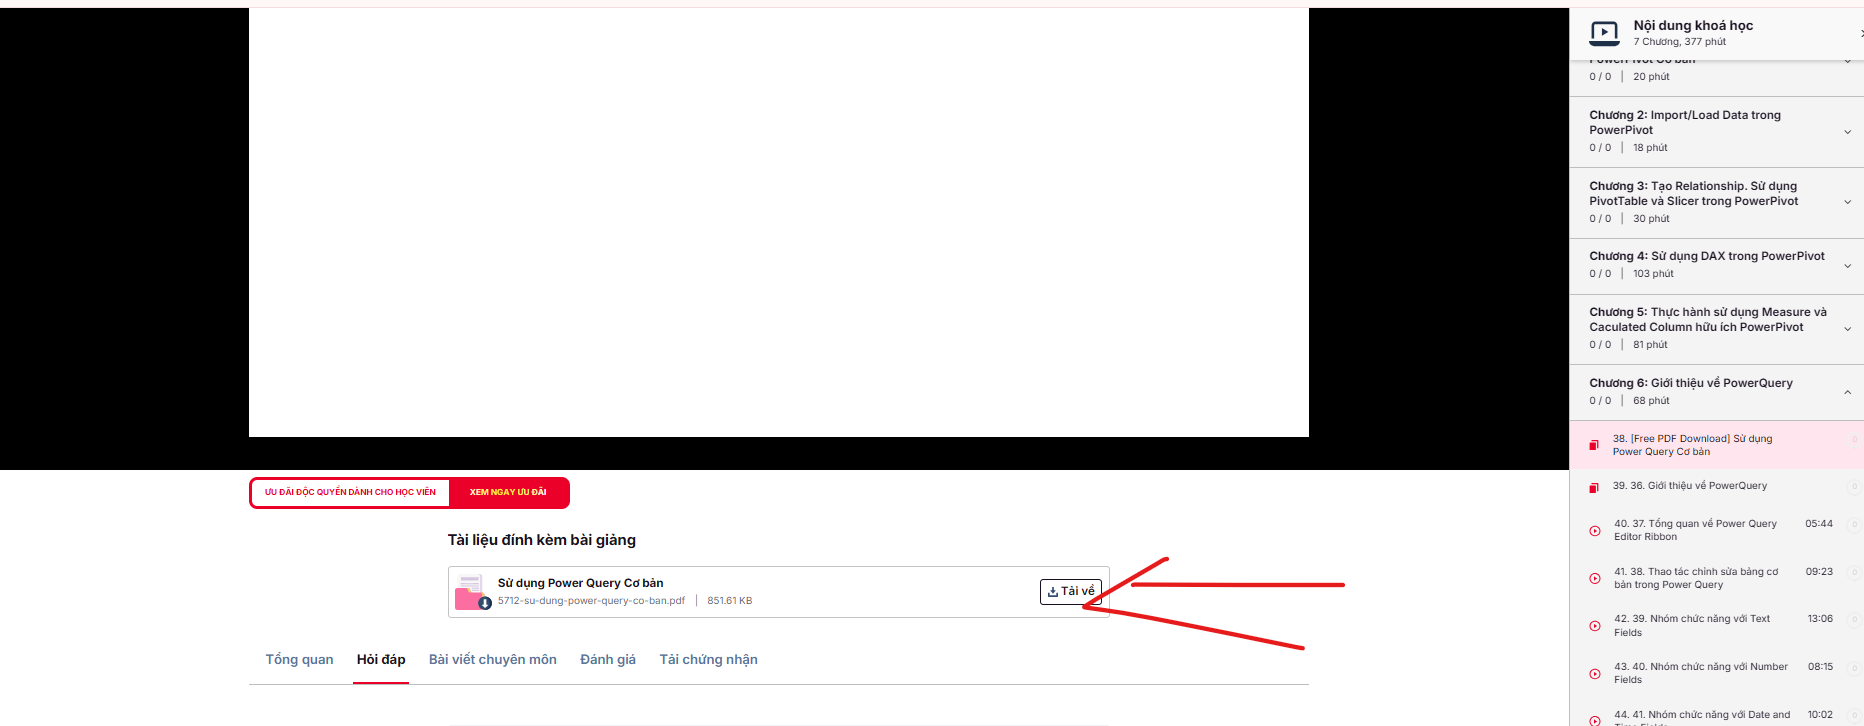This screenshot has width=1864, height=726.
Task: Click the 05:44 lesson duration
Action: point(1819,524)
